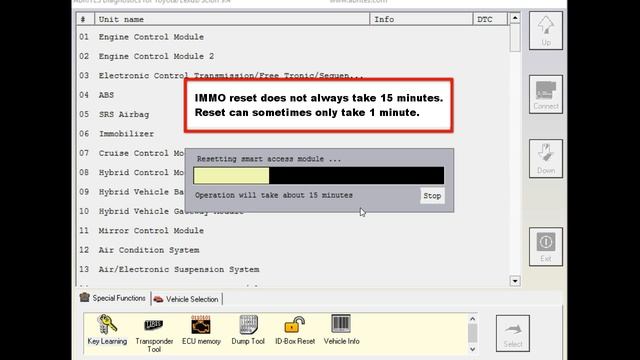The image size is (640, 360).
Task: Open the Dump Tool
Action: tap(248, 330)
